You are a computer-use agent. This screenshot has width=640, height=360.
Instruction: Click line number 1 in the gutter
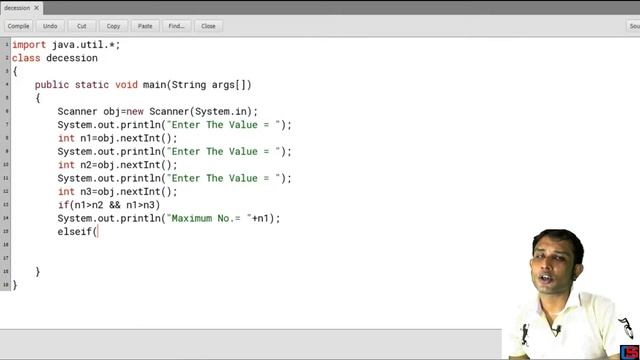pyautogui.click(x=6, y=44)
